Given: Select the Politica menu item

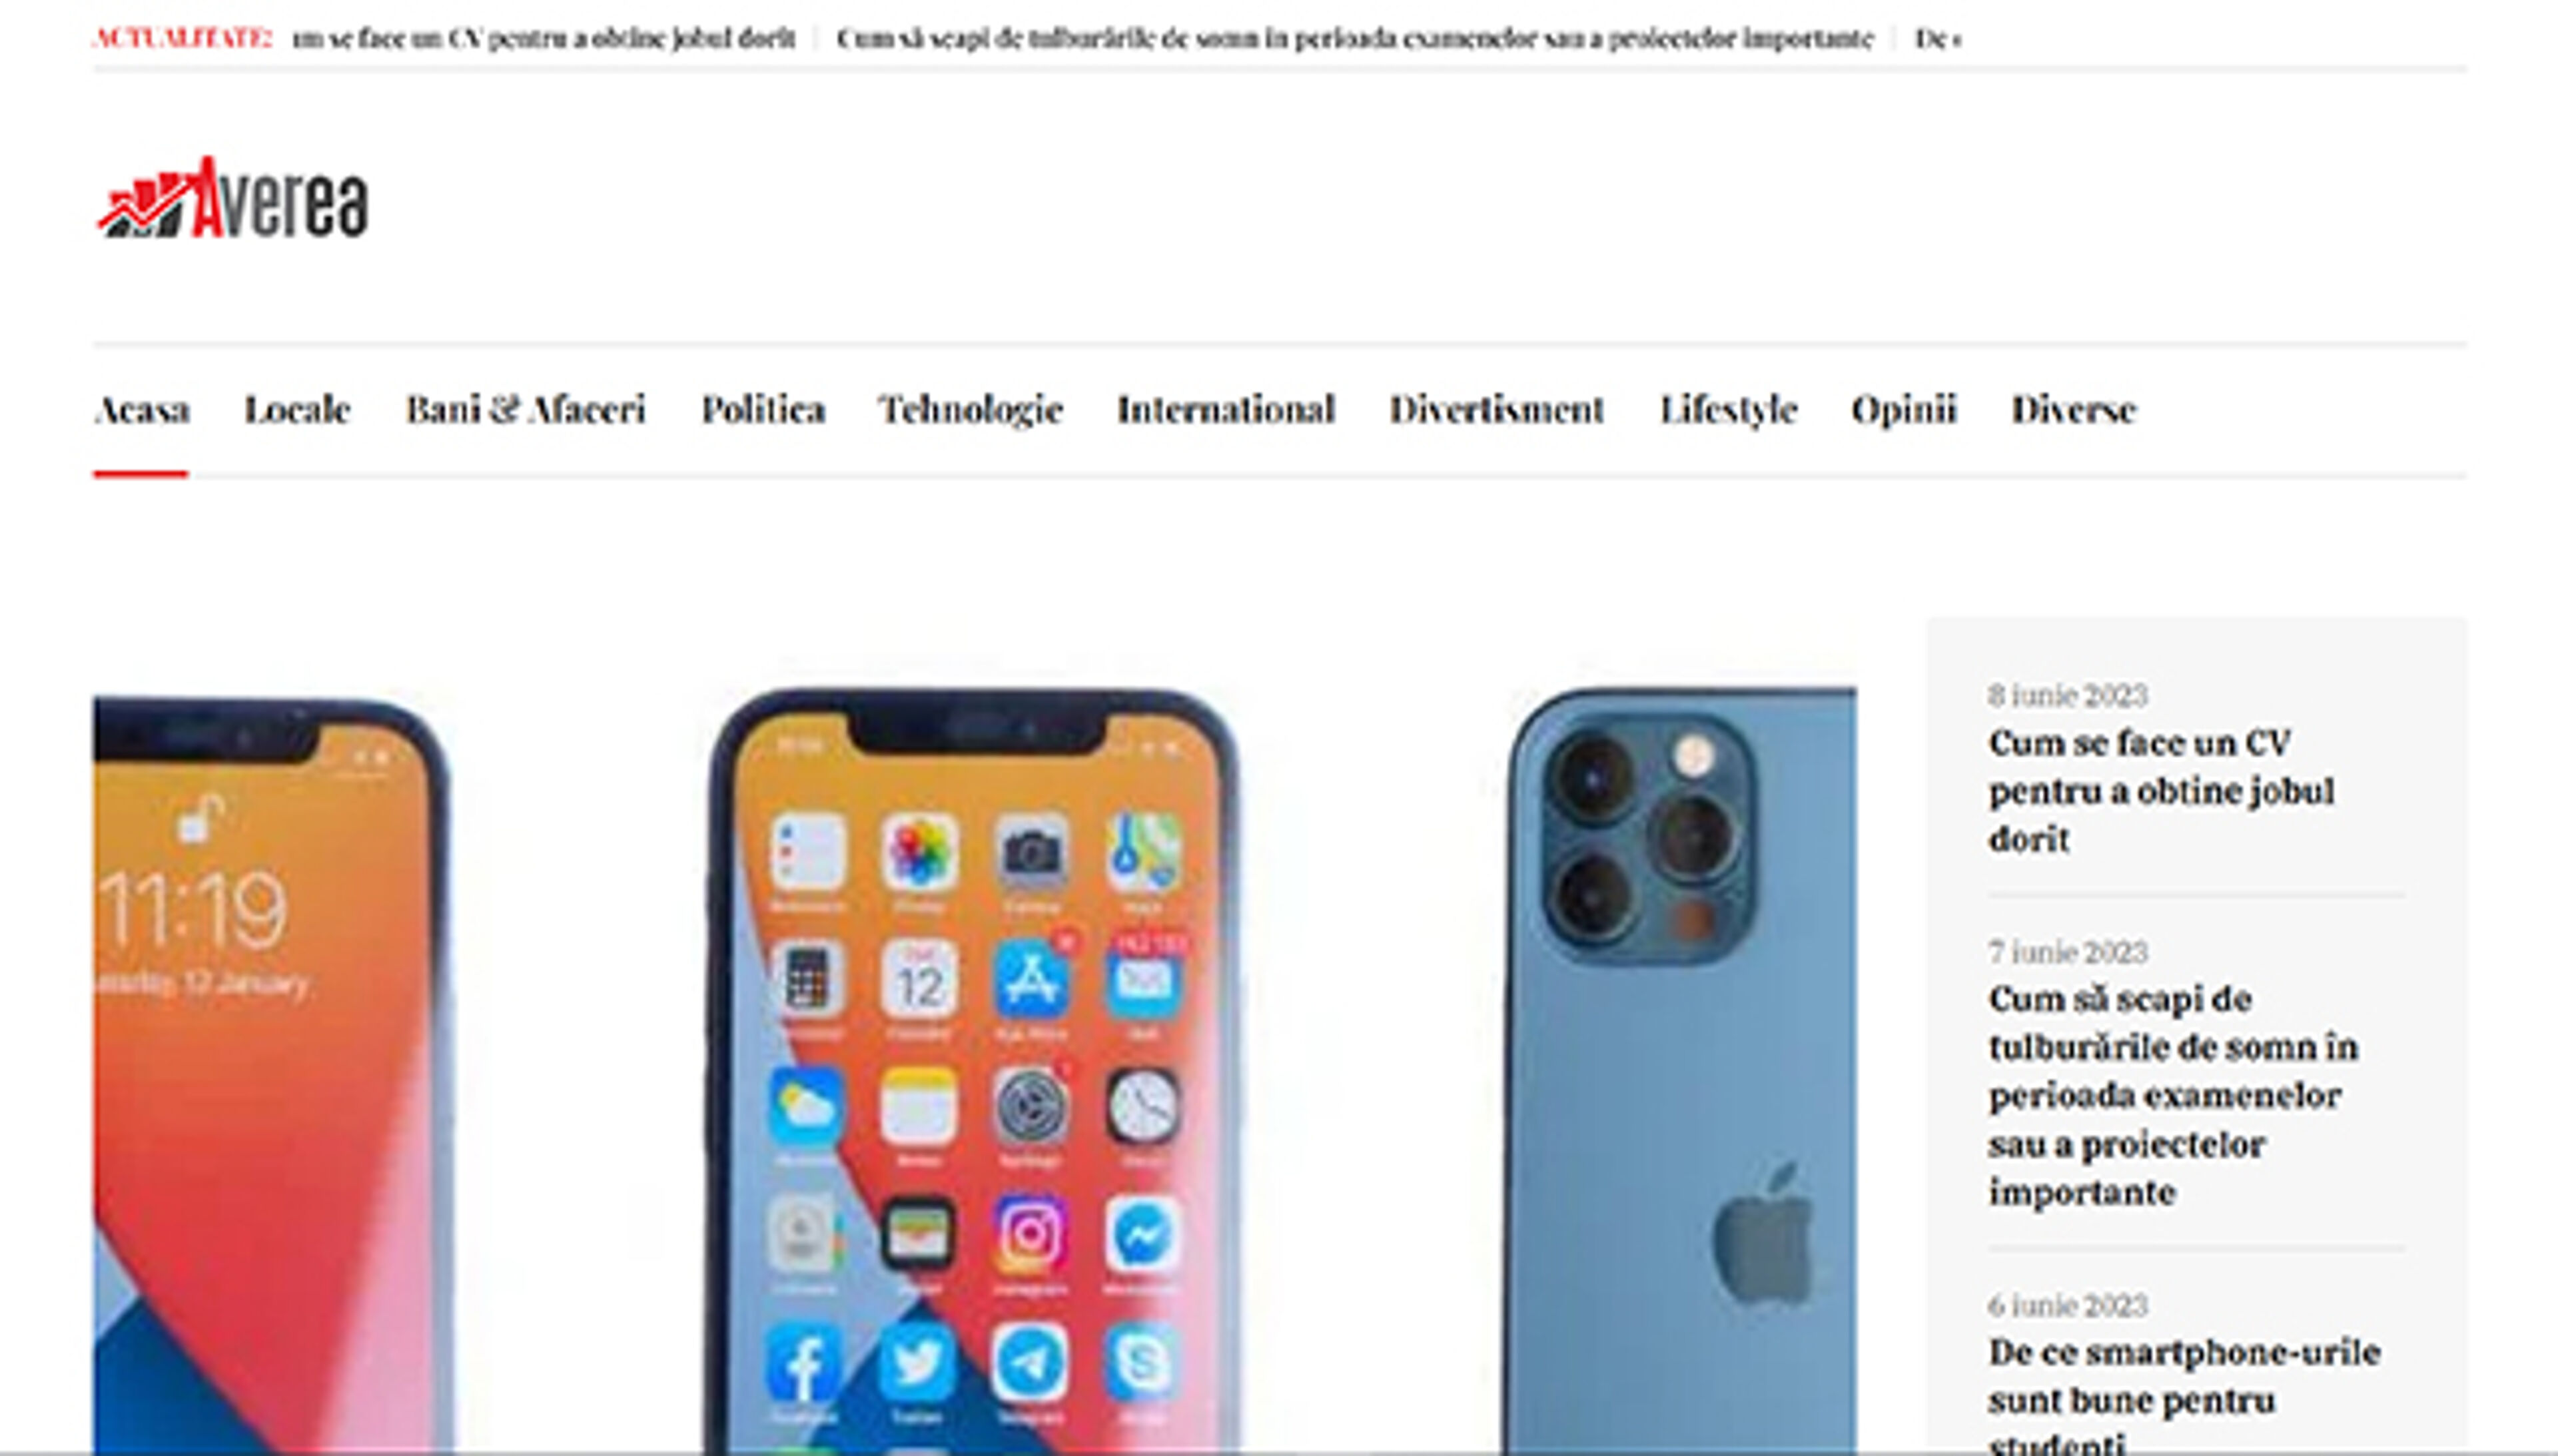Looking at the screenshot, I should tap(763, 409).
